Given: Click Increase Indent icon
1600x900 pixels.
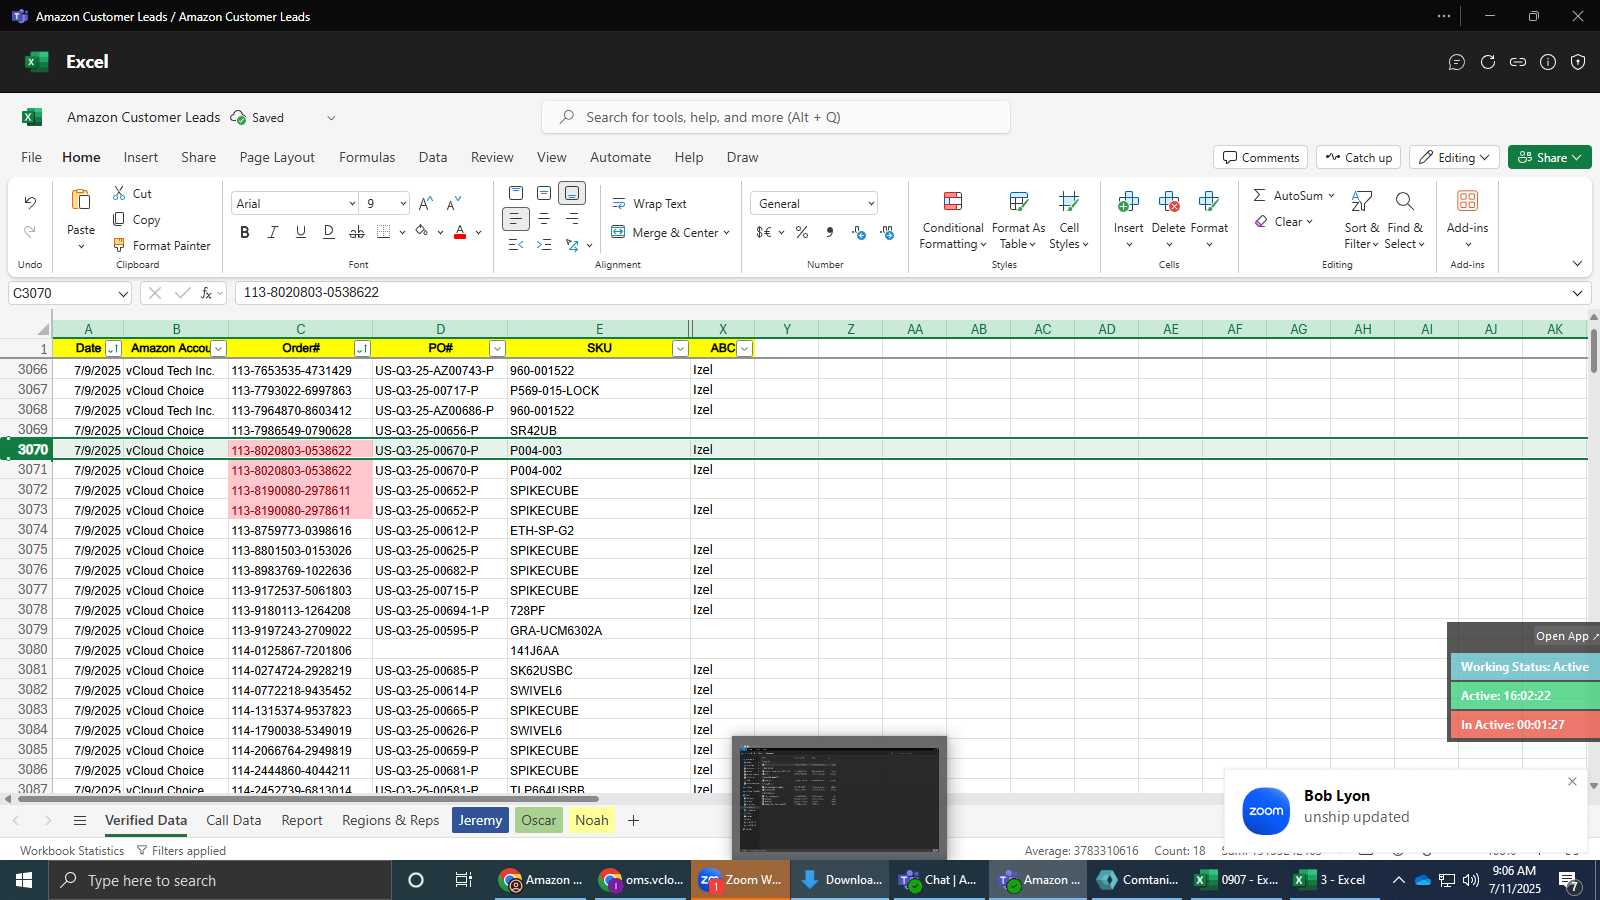Looking at the screenshot, I should click(x=544, y=245).
